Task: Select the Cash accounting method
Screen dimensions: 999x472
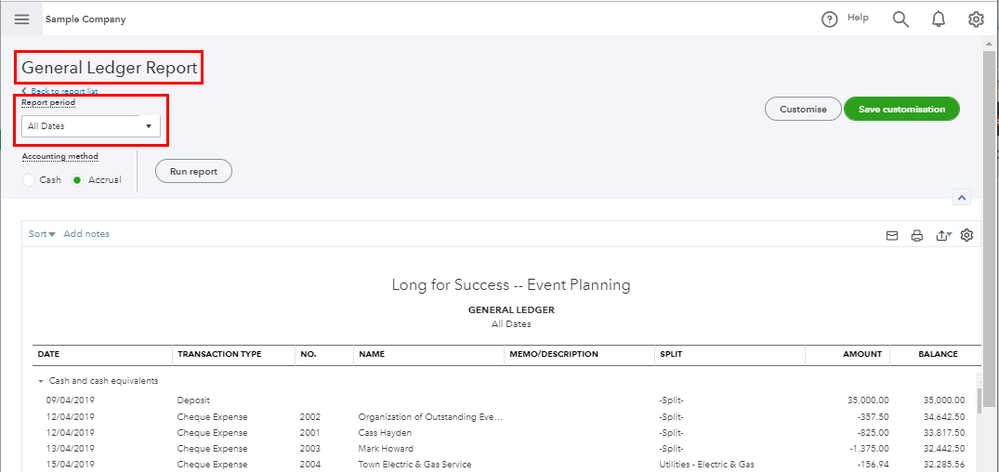Action: (x=30, y=180)
